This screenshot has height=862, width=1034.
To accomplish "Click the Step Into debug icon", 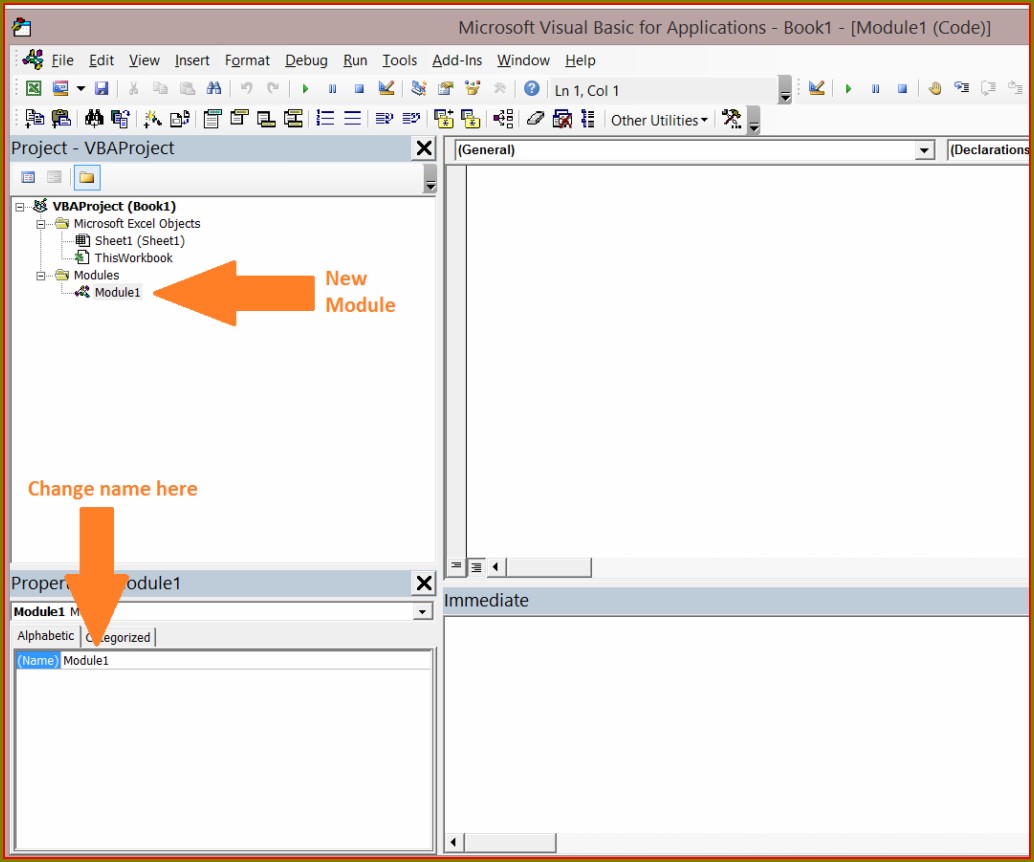I will point(961,88).
